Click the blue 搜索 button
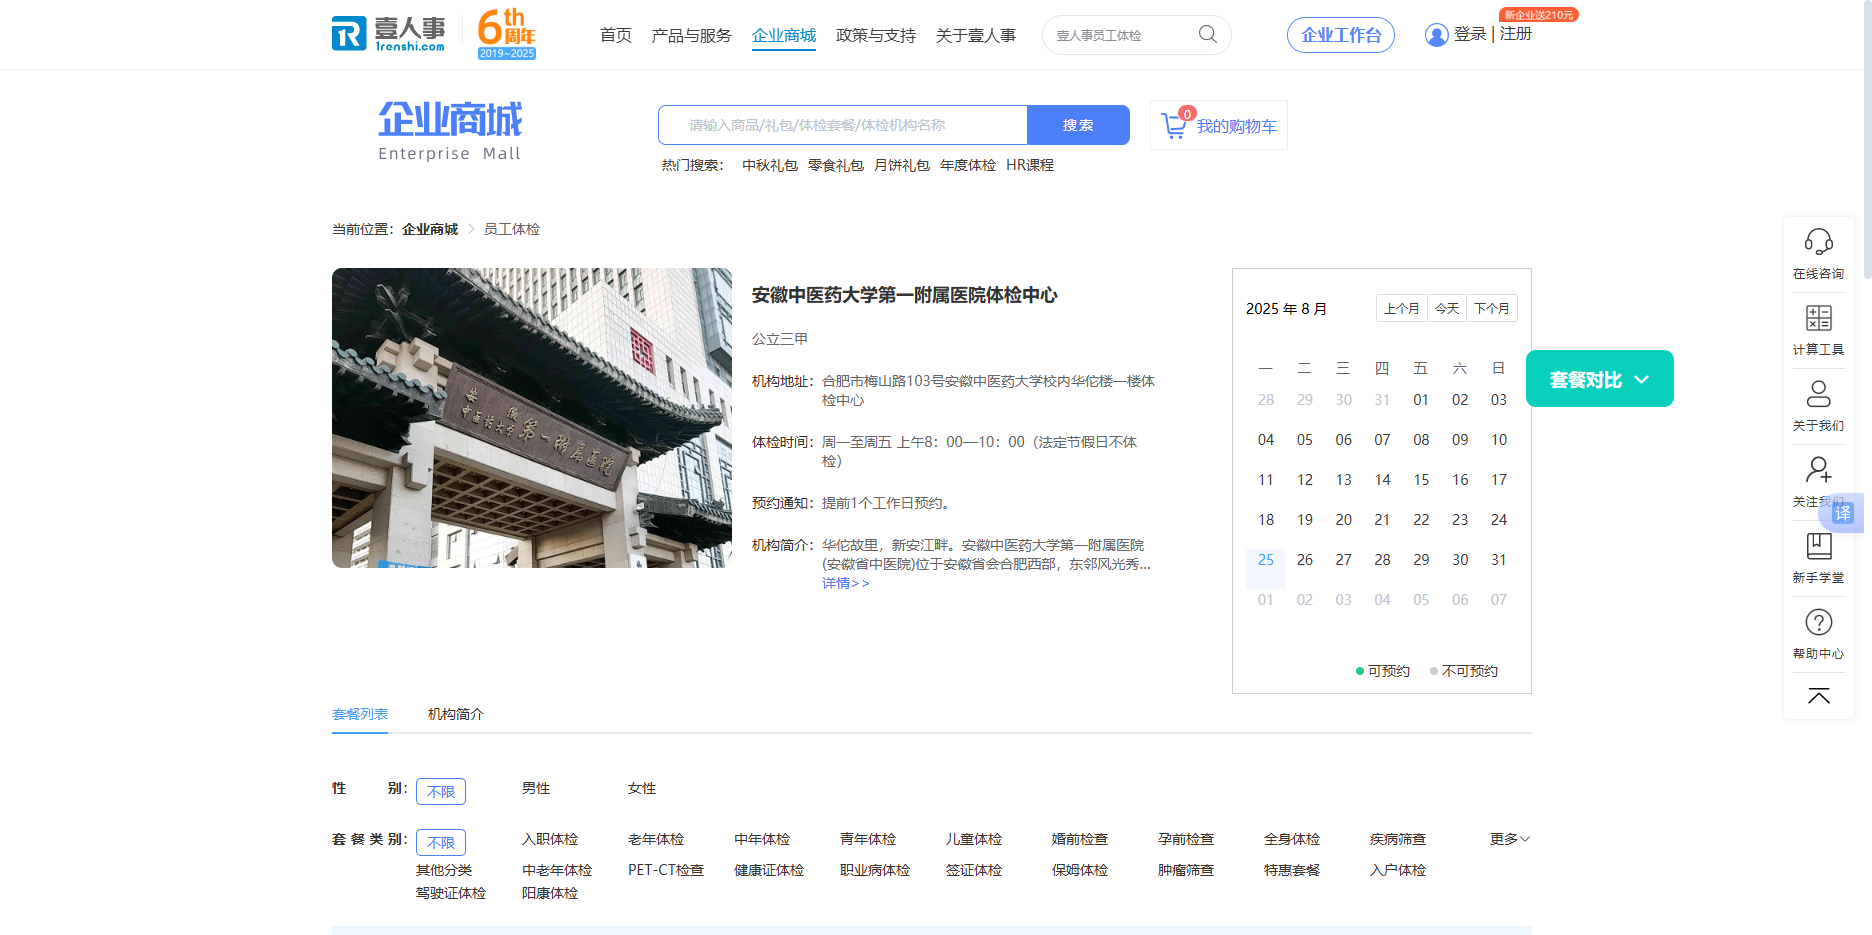1872x935 pixels. pos(1078,125)
